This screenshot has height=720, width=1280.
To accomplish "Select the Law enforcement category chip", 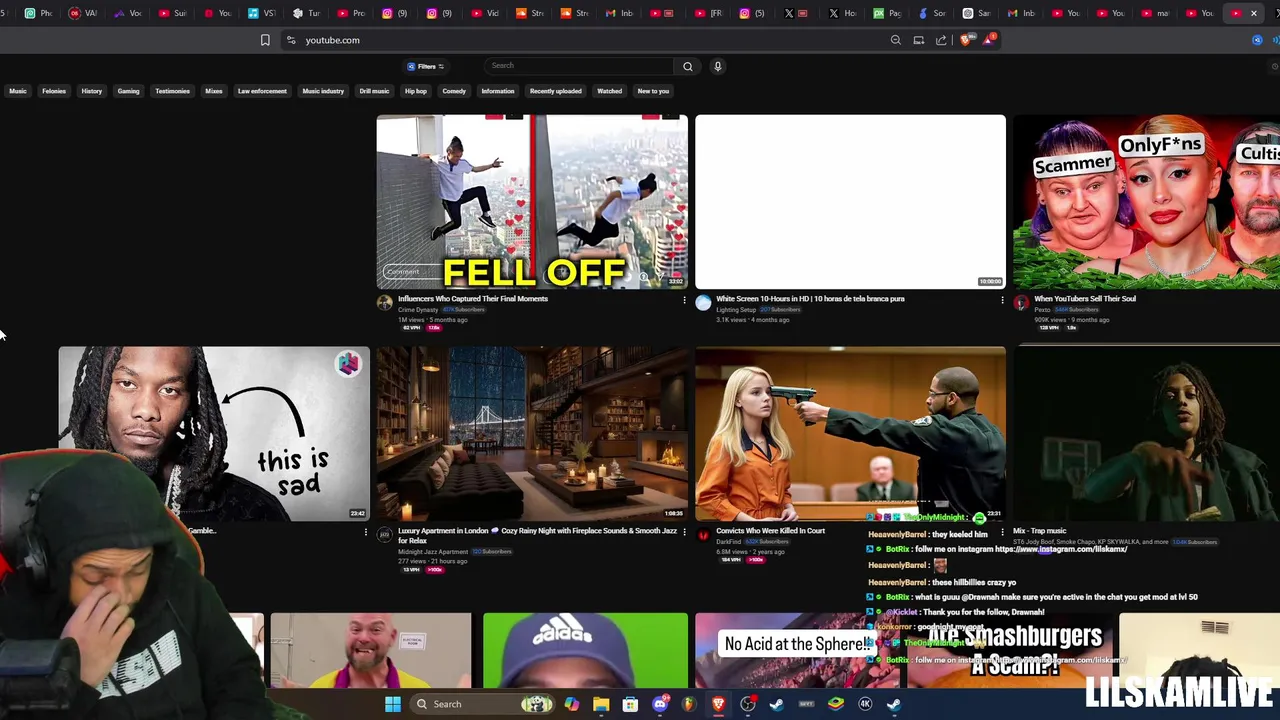I will (x=262, y=91).
